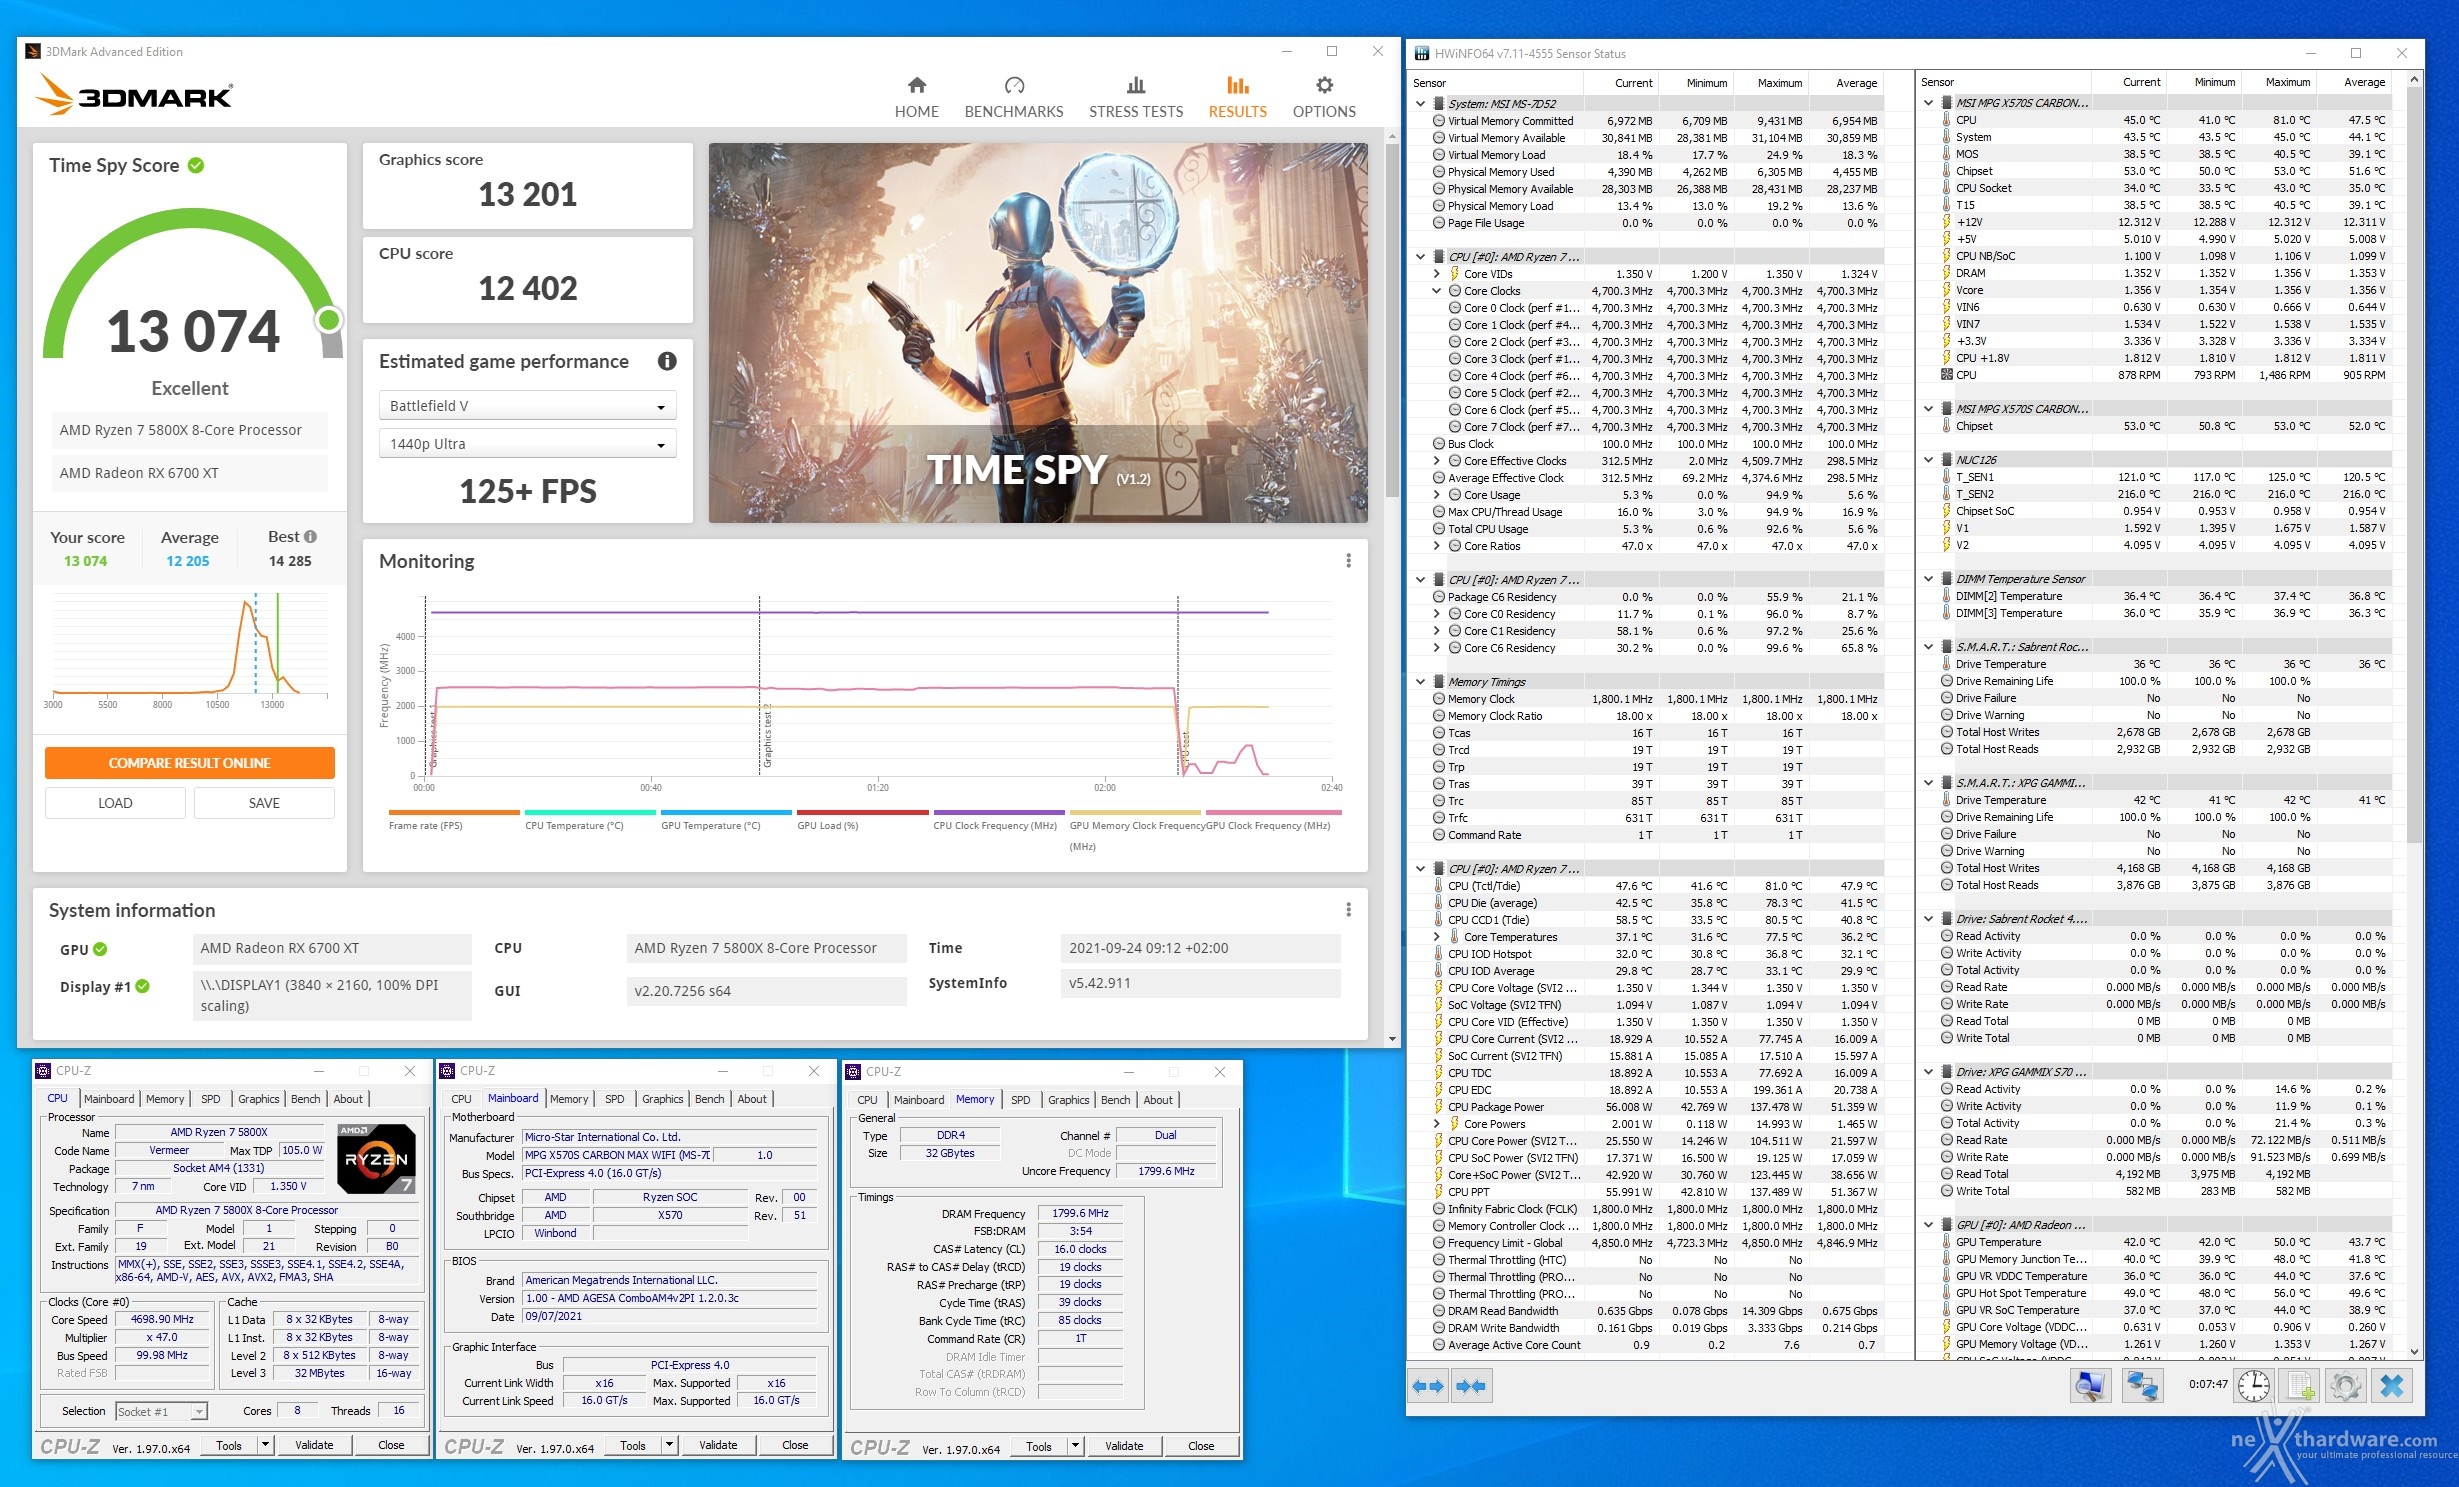This screenshot has width=2459, height=1487.
Task: Click the Ryzen 7 logo in CPU-Z
Action: click(376, 1159)
